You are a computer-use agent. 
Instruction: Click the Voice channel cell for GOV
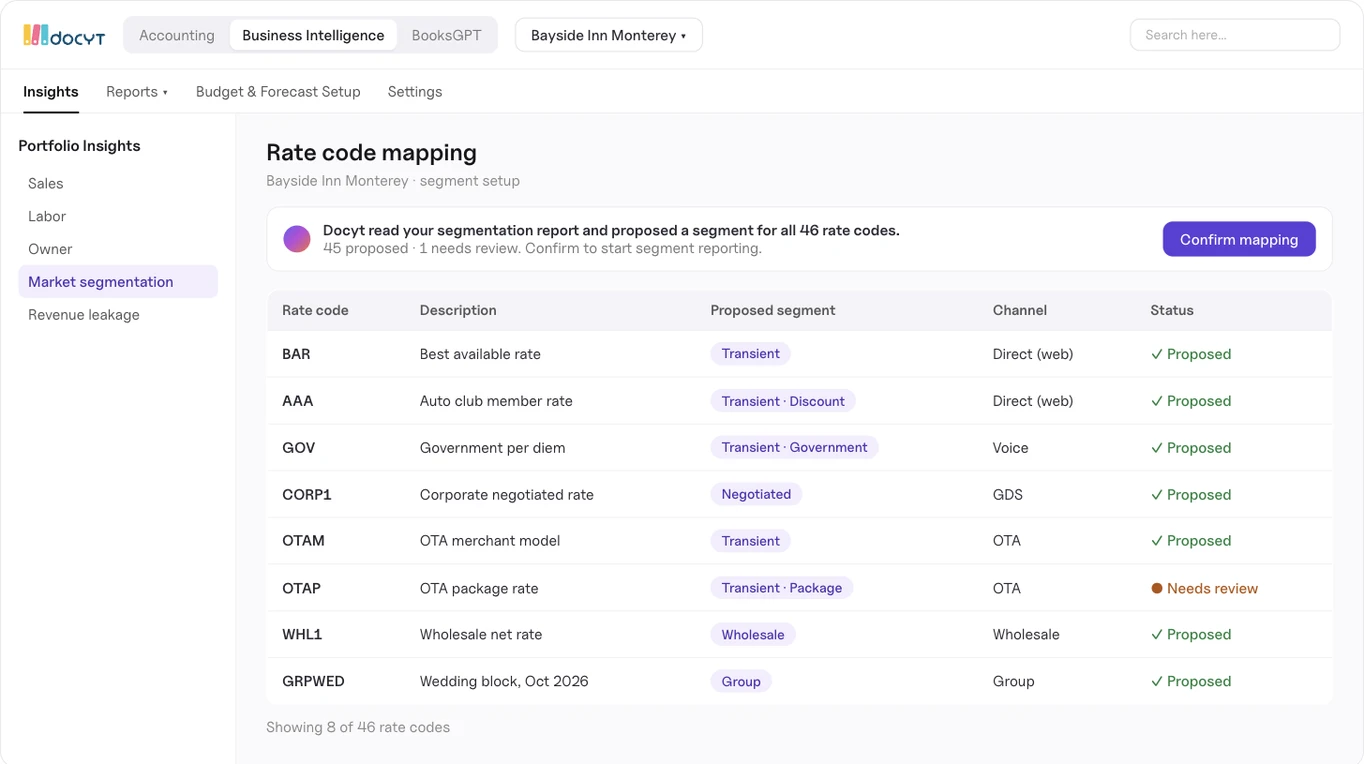1011,447
